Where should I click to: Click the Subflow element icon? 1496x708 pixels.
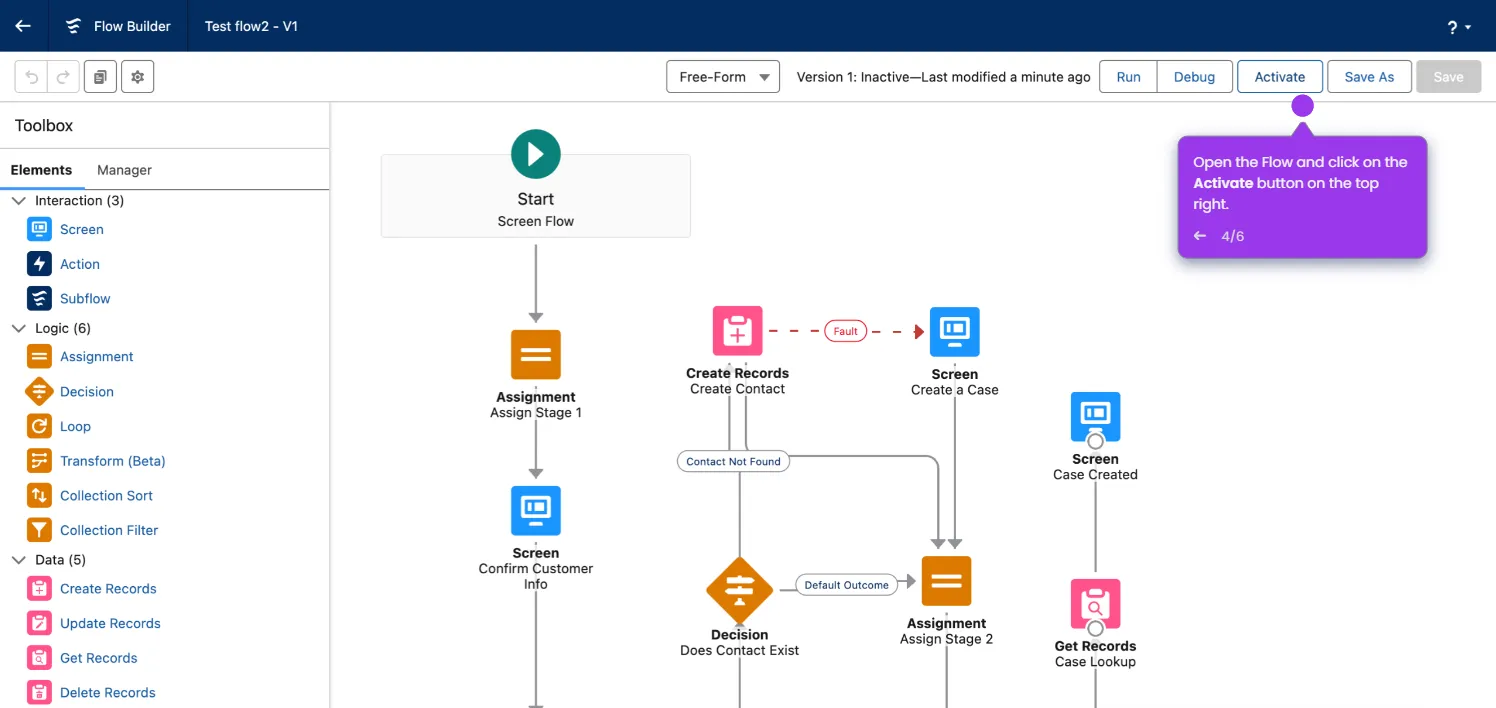click(39, 298)
